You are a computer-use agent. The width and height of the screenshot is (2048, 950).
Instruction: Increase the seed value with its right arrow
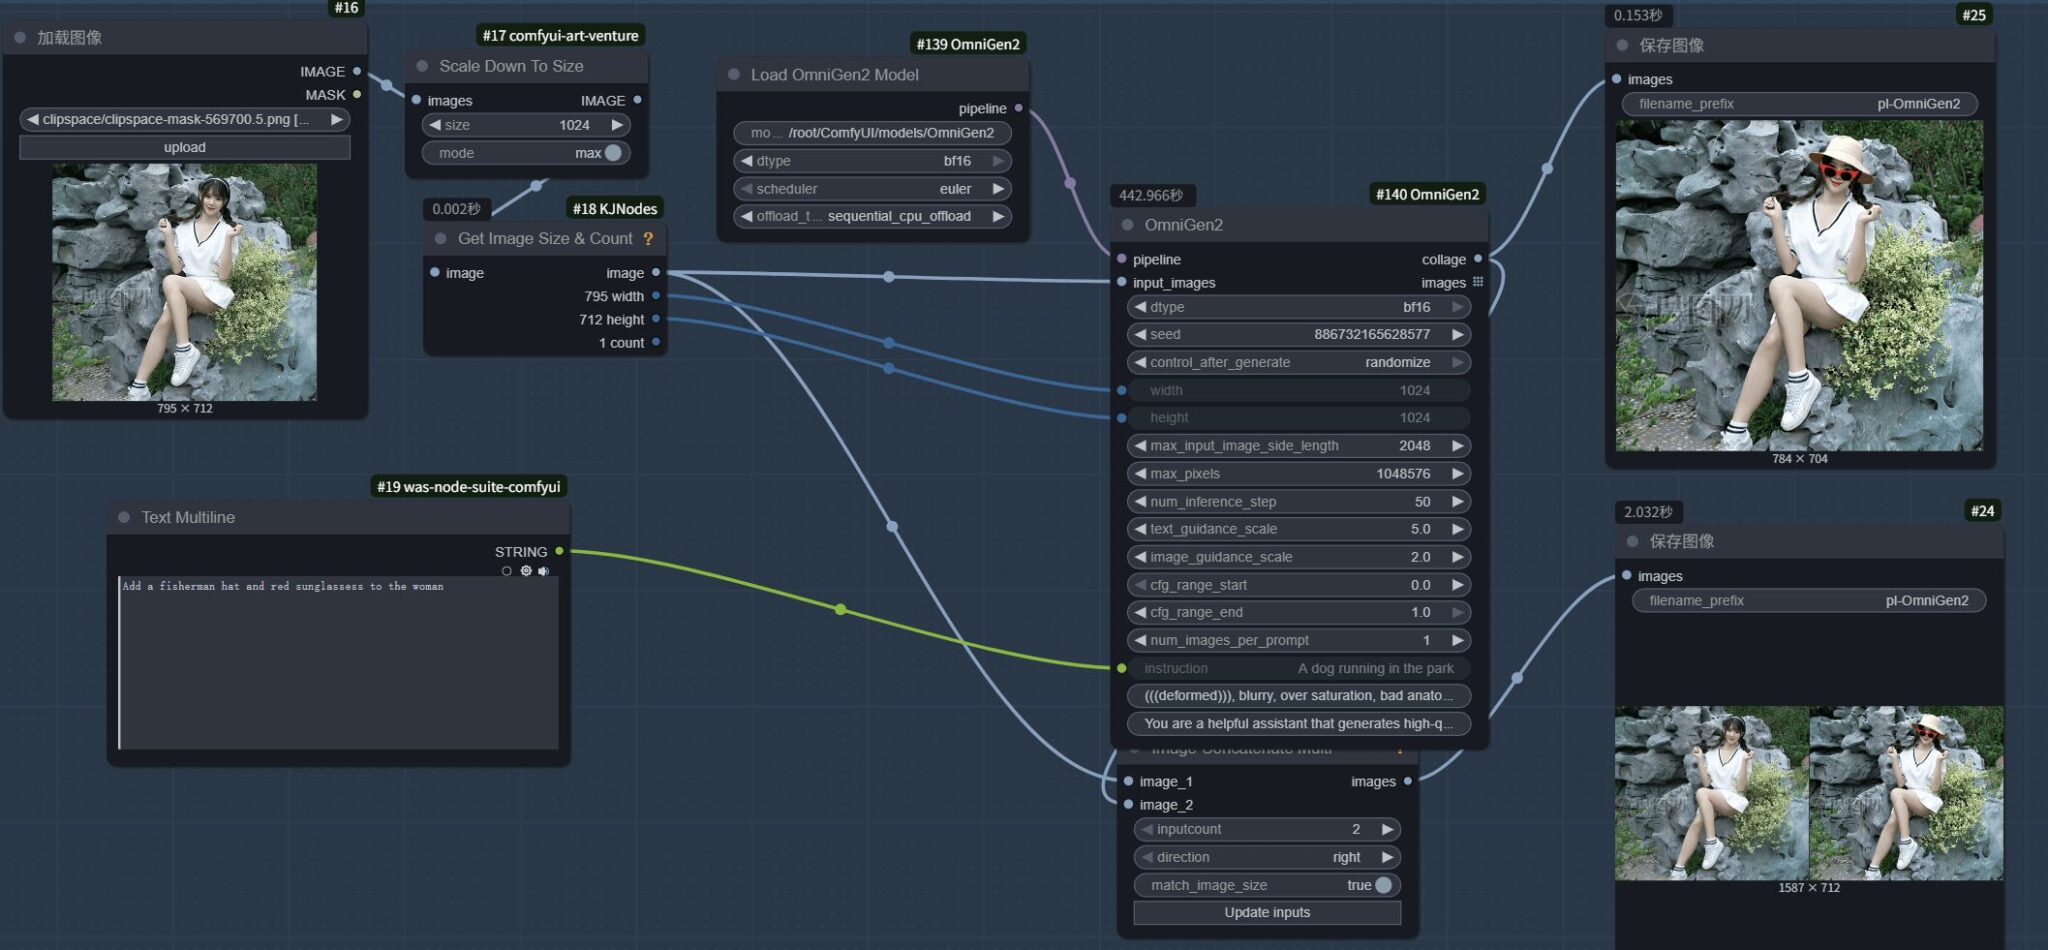coord(1458,334)
